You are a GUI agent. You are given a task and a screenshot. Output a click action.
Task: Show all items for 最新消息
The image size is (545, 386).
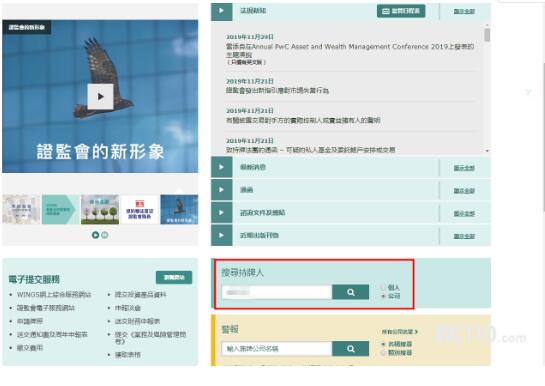[464, 168]
